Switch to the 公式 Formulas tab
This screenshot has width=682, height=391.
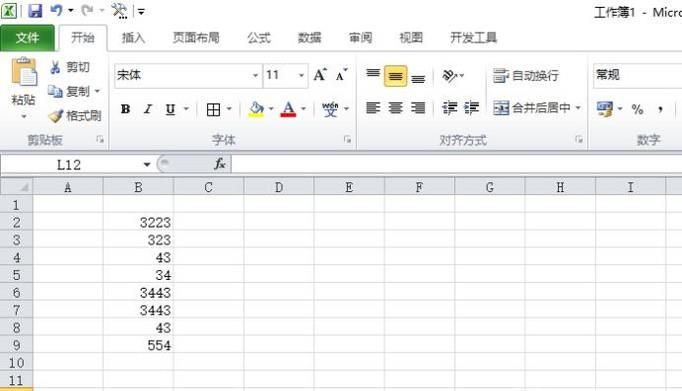tap(259, 38)
